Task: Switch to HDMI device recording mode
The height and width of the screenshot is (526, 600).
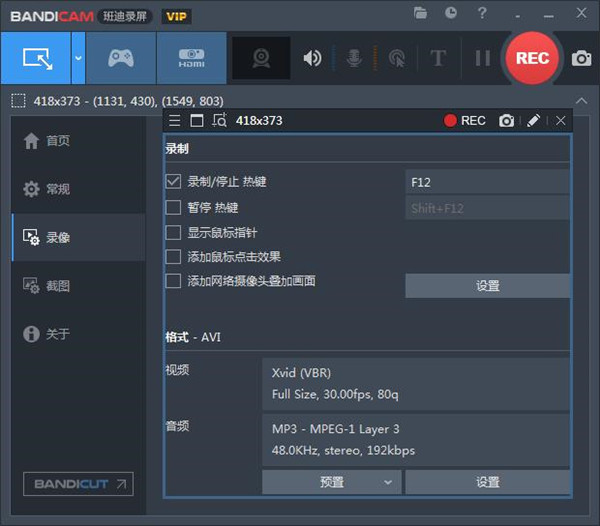Action: tap(191, 58)
